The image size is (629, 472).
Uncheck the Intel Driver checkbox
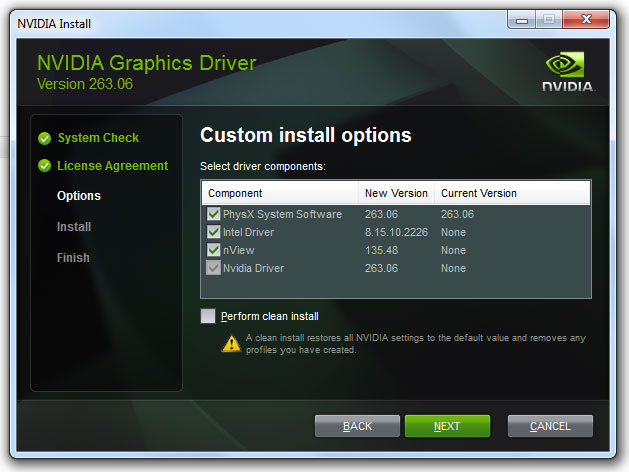pyautogui.click(x=213, y=232)
